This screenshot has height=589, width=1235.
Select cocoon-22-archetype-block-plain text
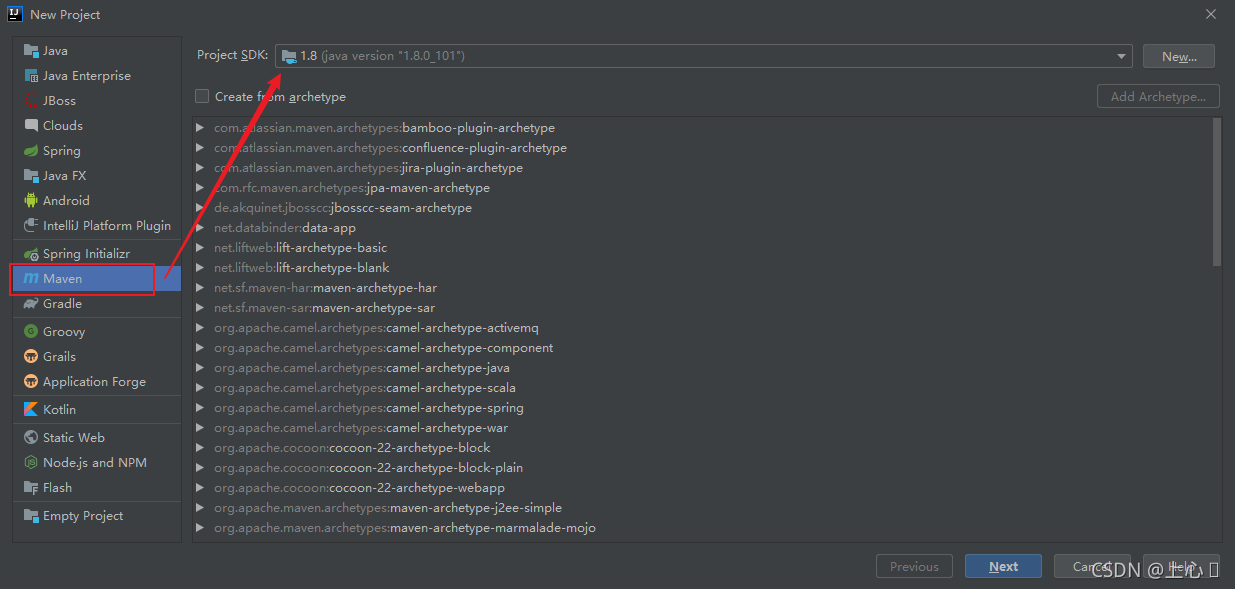426,467
